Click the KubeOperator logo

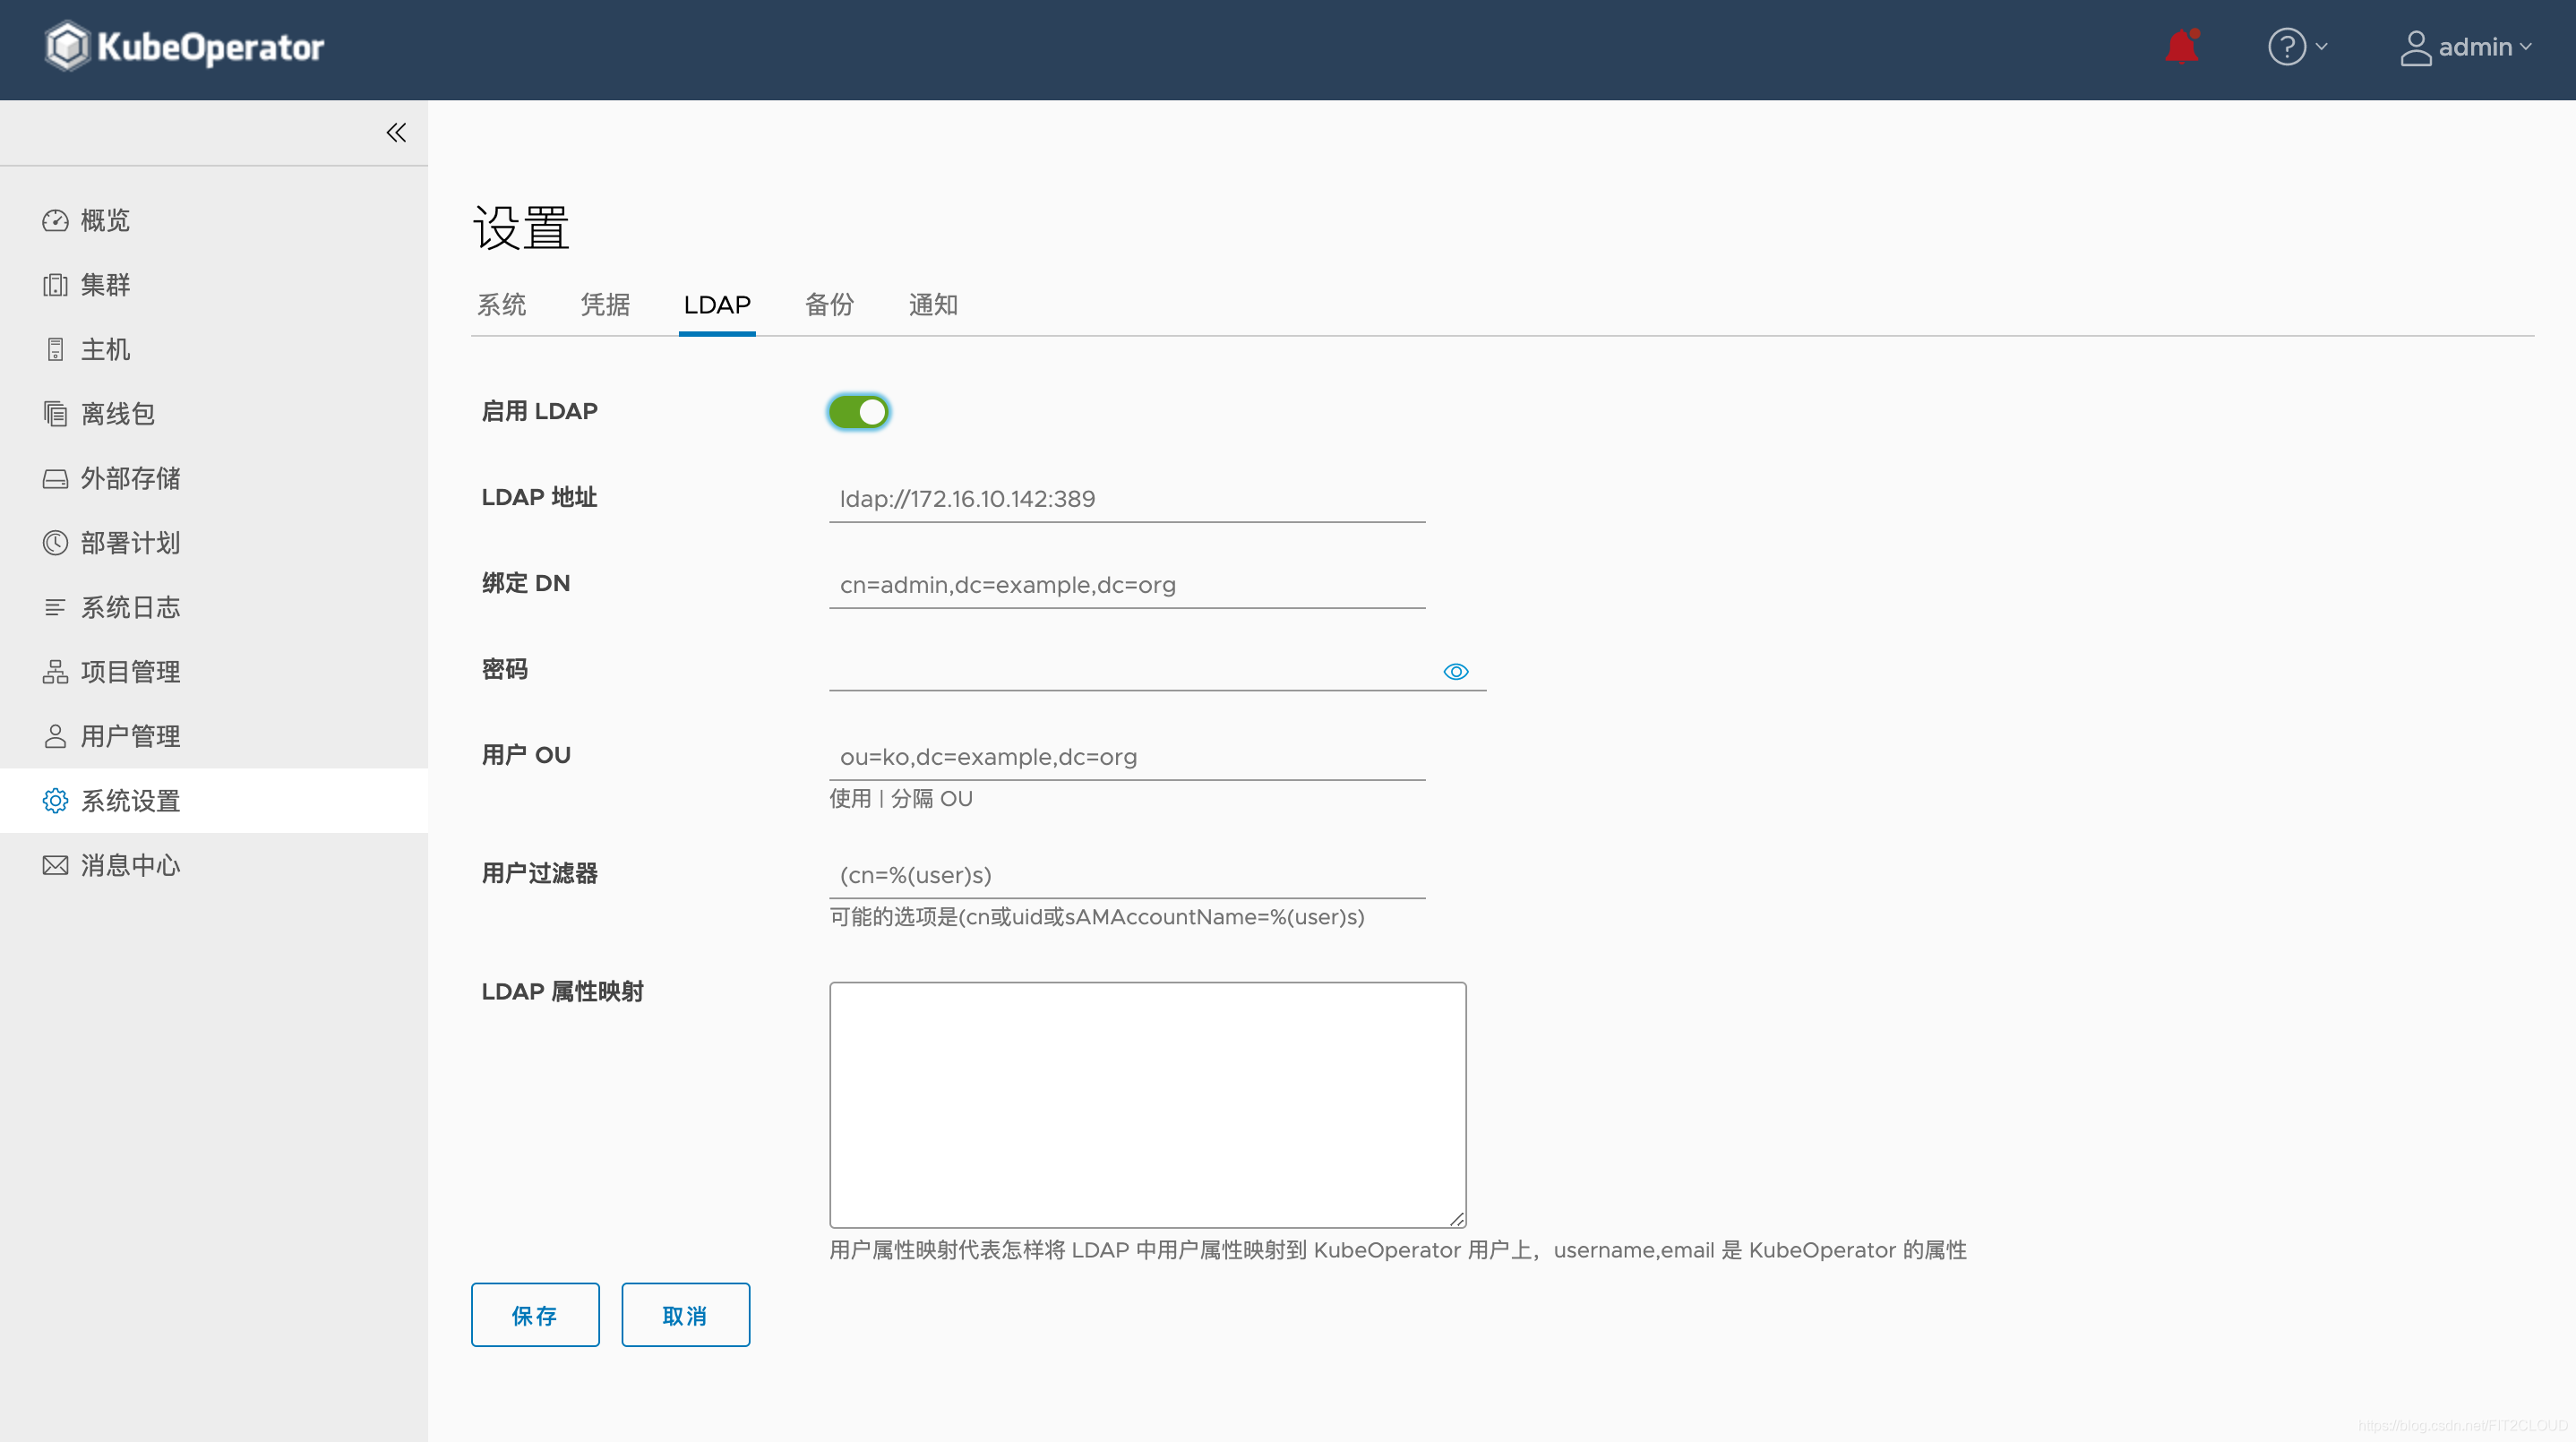point(185,47)
